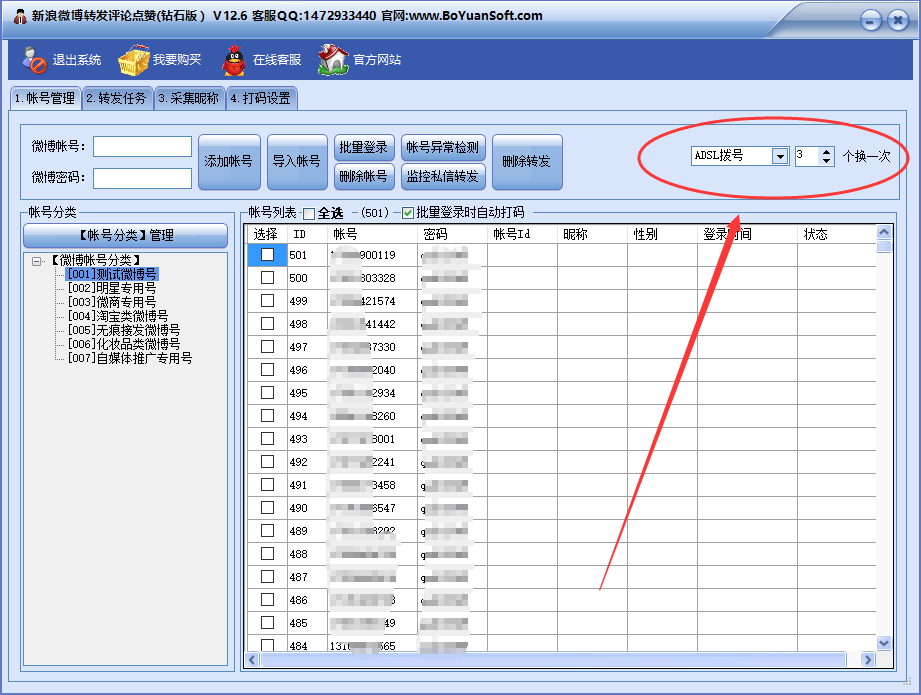Check the box for account ID 497

[267, 346]
